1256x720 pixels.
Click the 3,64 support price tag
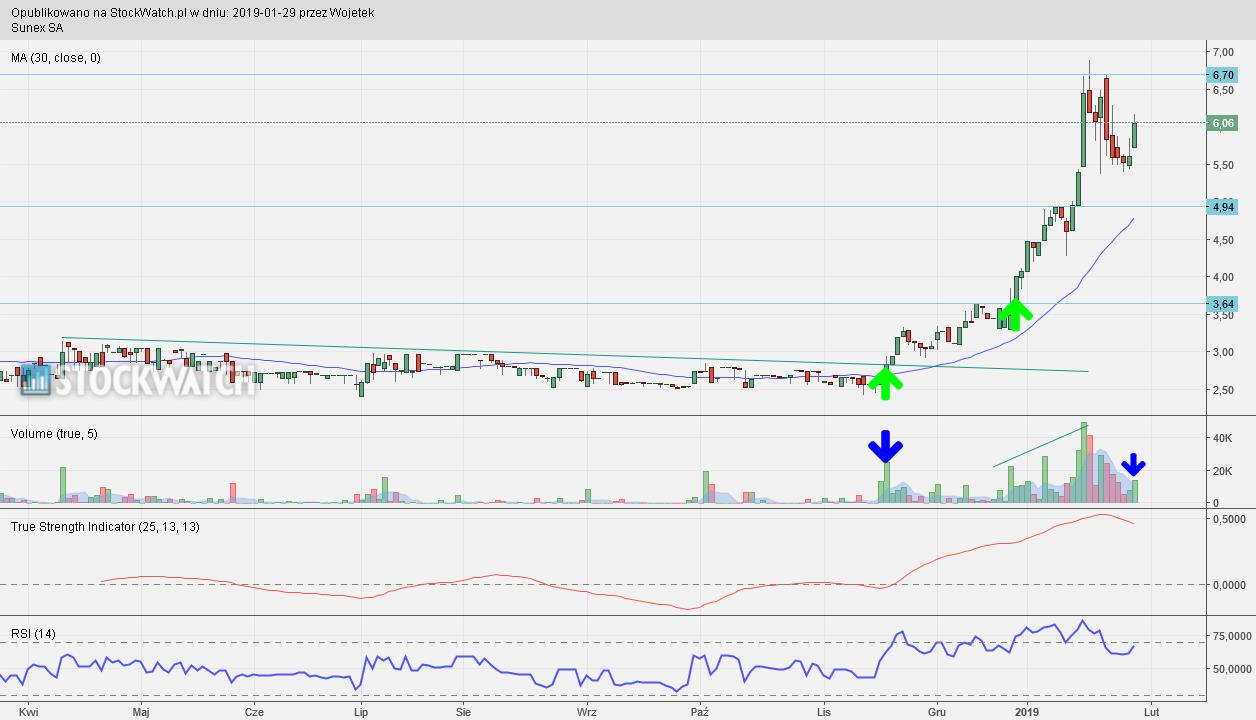[1222, 304]
